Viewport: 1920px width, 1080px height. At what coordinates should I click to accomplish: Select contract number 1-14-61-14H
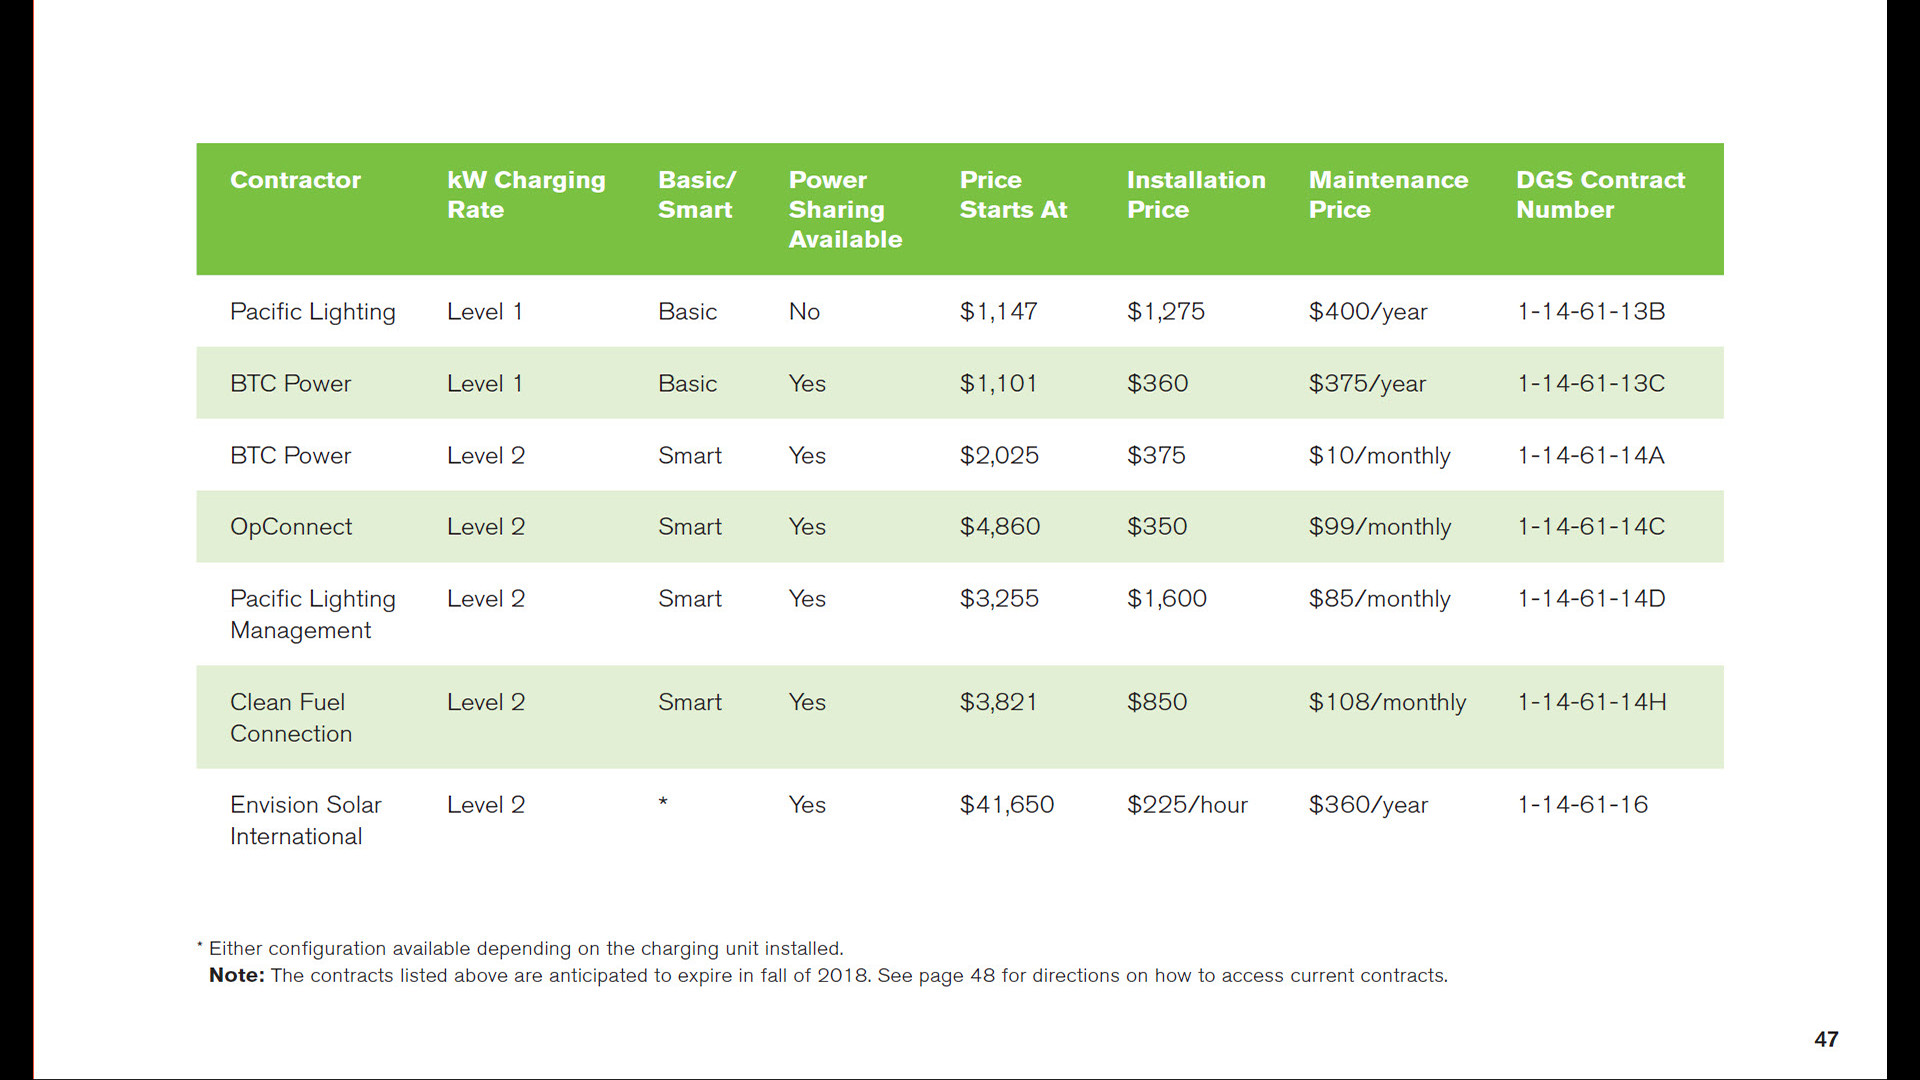pos(1592,702)
